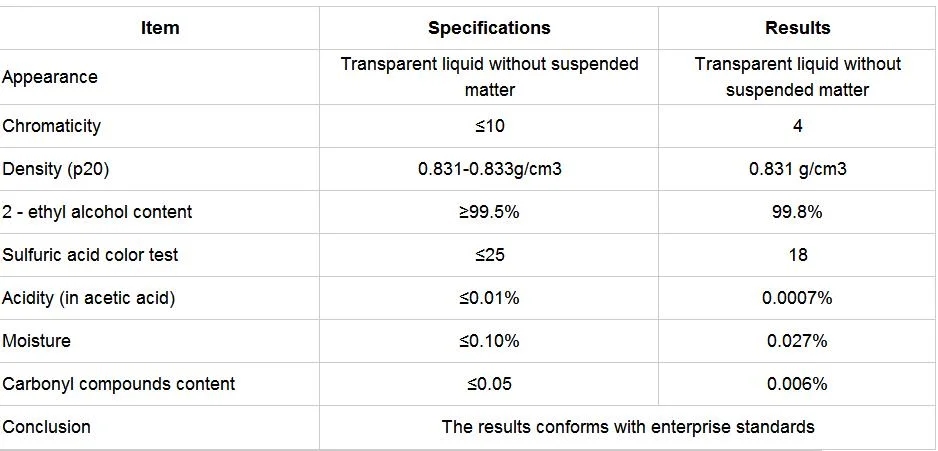The height and width of the screenshot is (451, 938).
Task: Click the ≤10 chromaticity specification
Action: coord(489,126)
